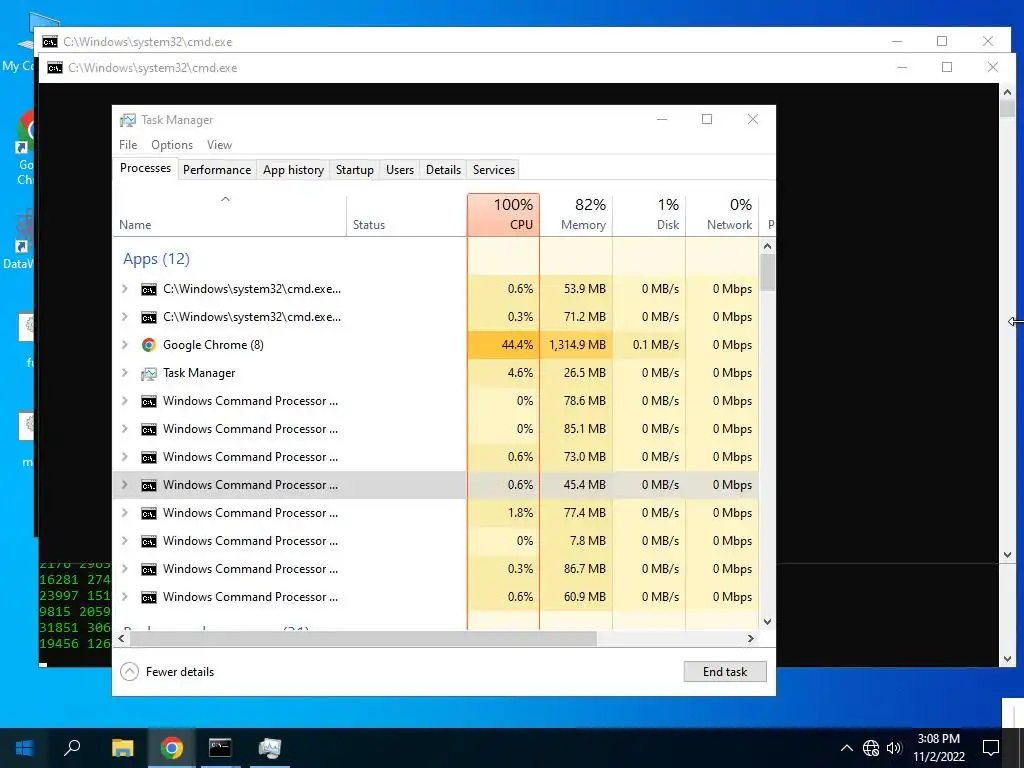Click the Apps (12) group heading
Viewport: 1024px width, 768px height.
coord(156,259)
